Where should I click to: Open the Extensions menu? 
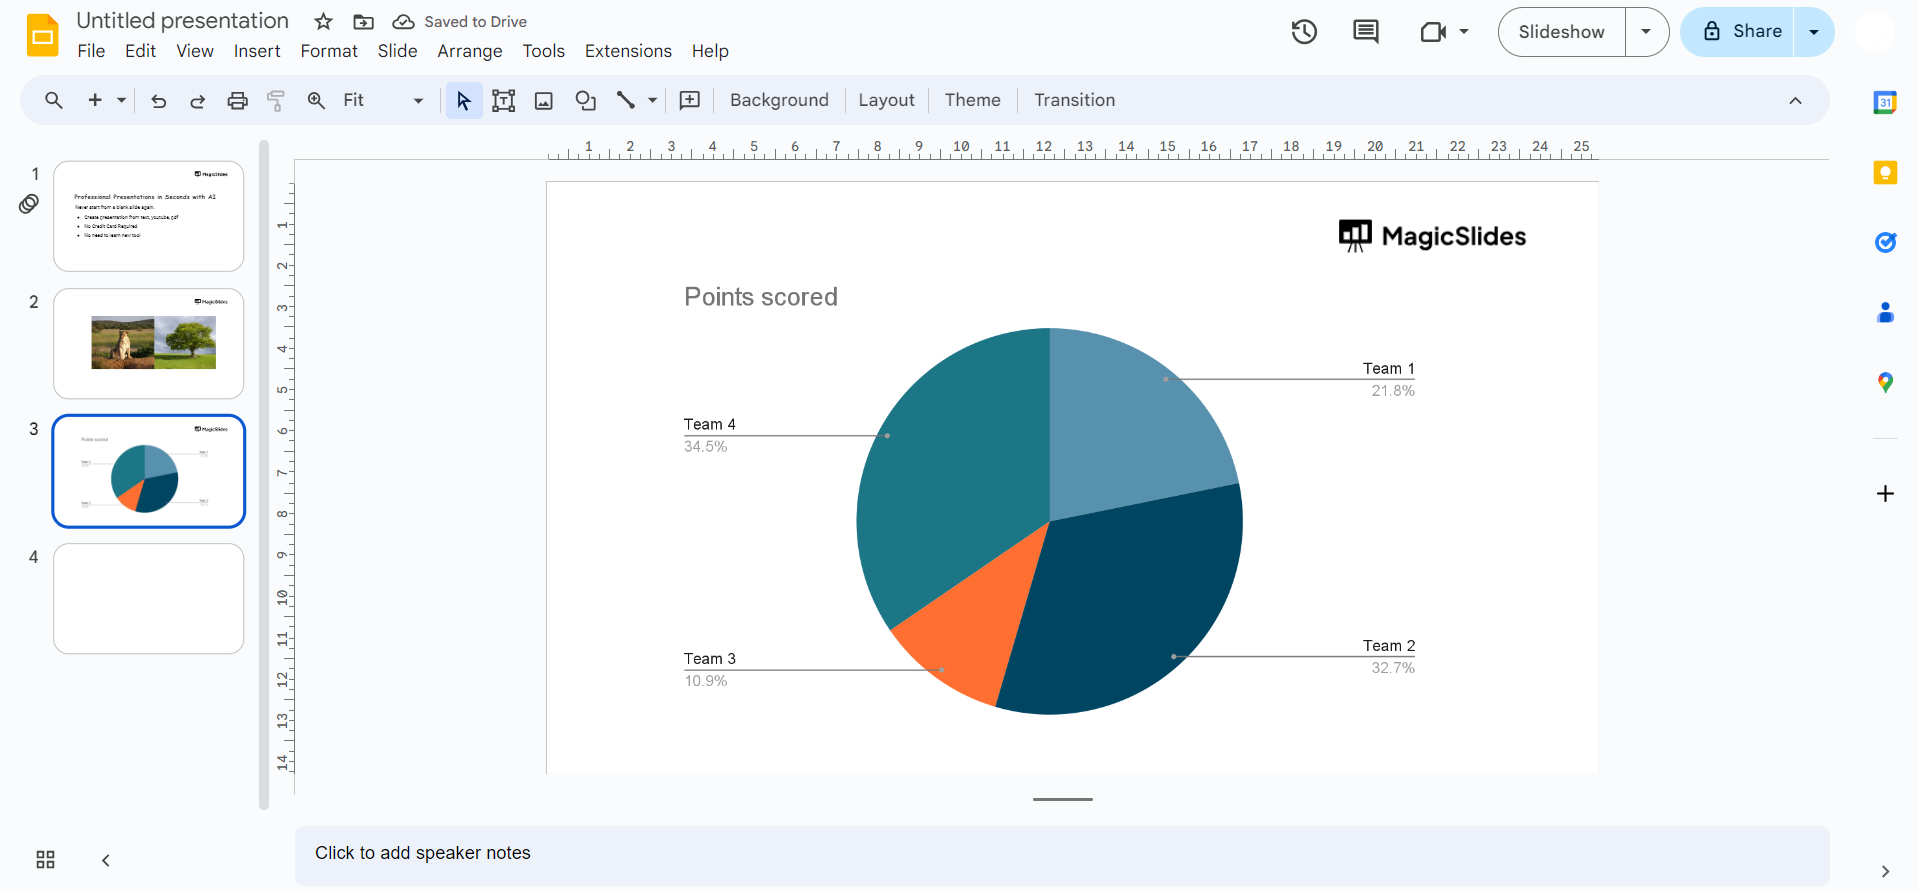pyautogui.click(x=628, y=51)
